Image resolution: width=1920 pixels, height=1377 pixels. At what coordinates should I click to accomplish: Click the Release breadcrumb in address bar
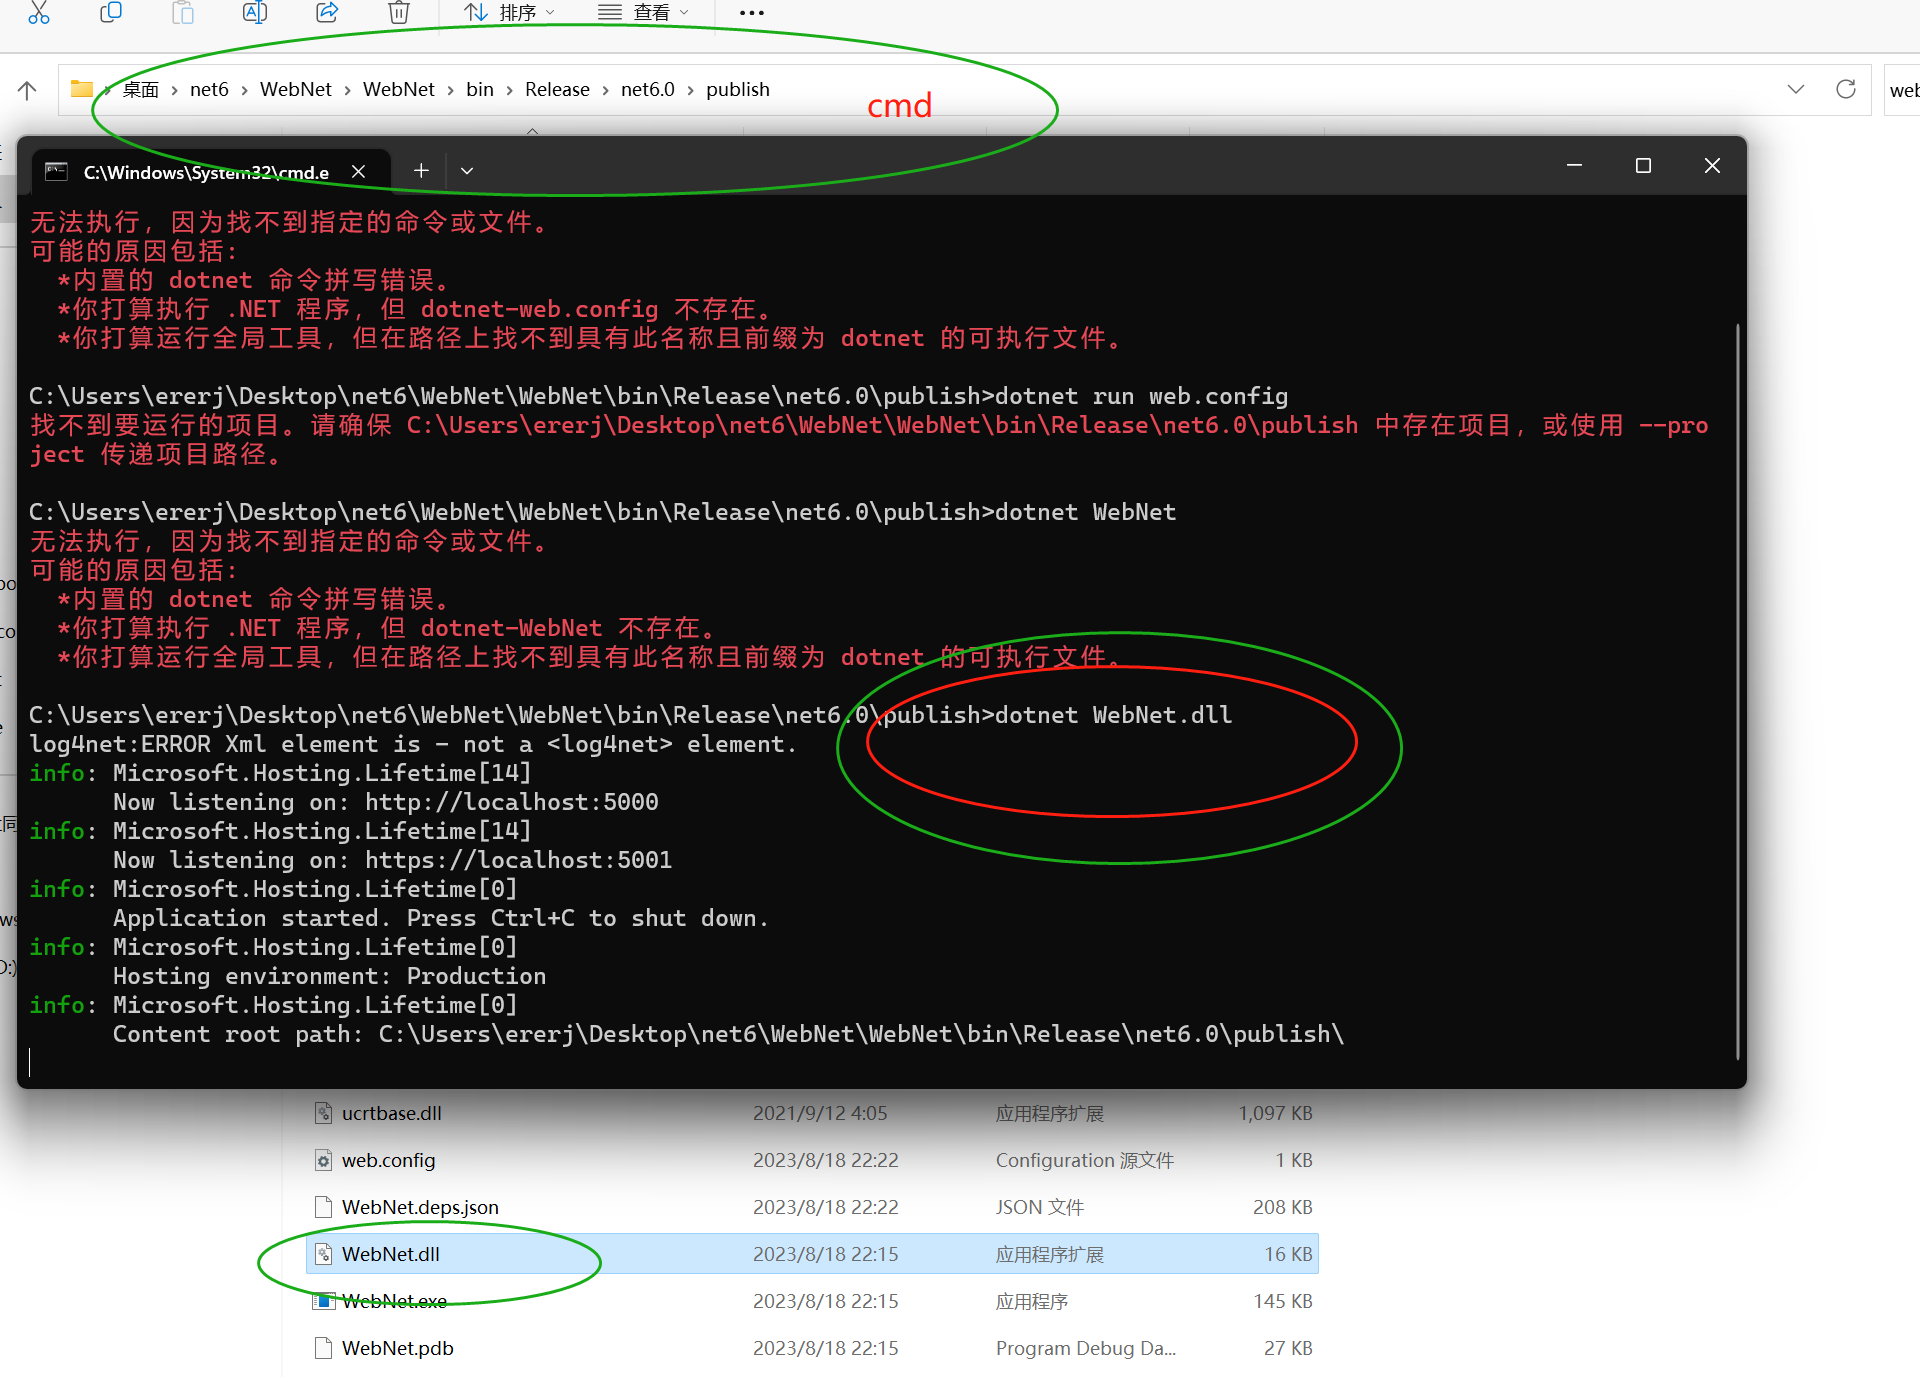coord(557,89)
